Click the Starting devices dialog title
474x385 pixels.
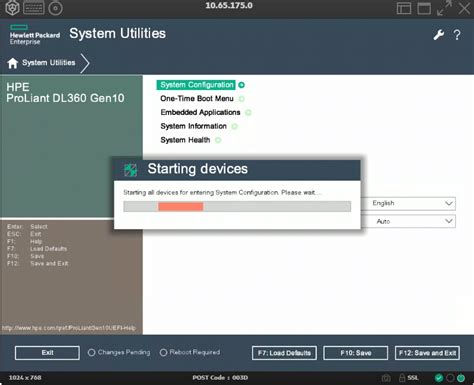point(198,169)
